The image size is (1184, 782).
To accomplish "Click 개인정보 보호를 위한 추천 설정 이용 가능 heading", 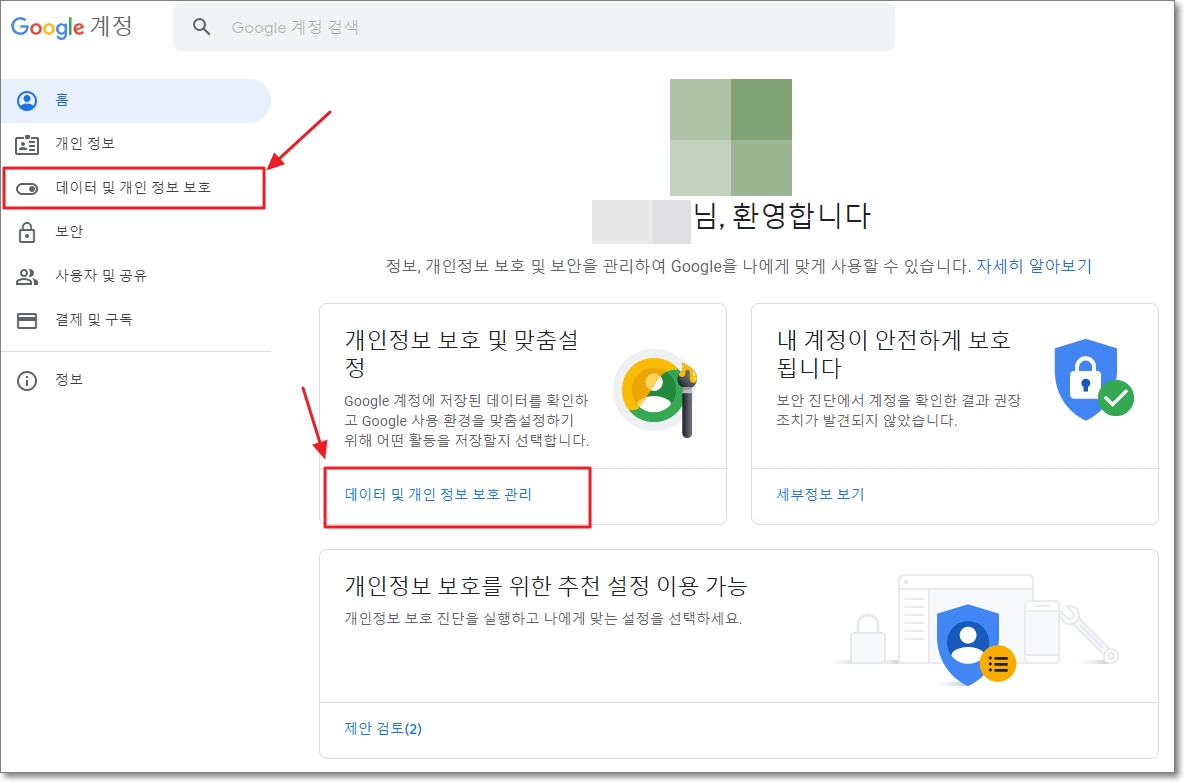I will click(546, 586).
